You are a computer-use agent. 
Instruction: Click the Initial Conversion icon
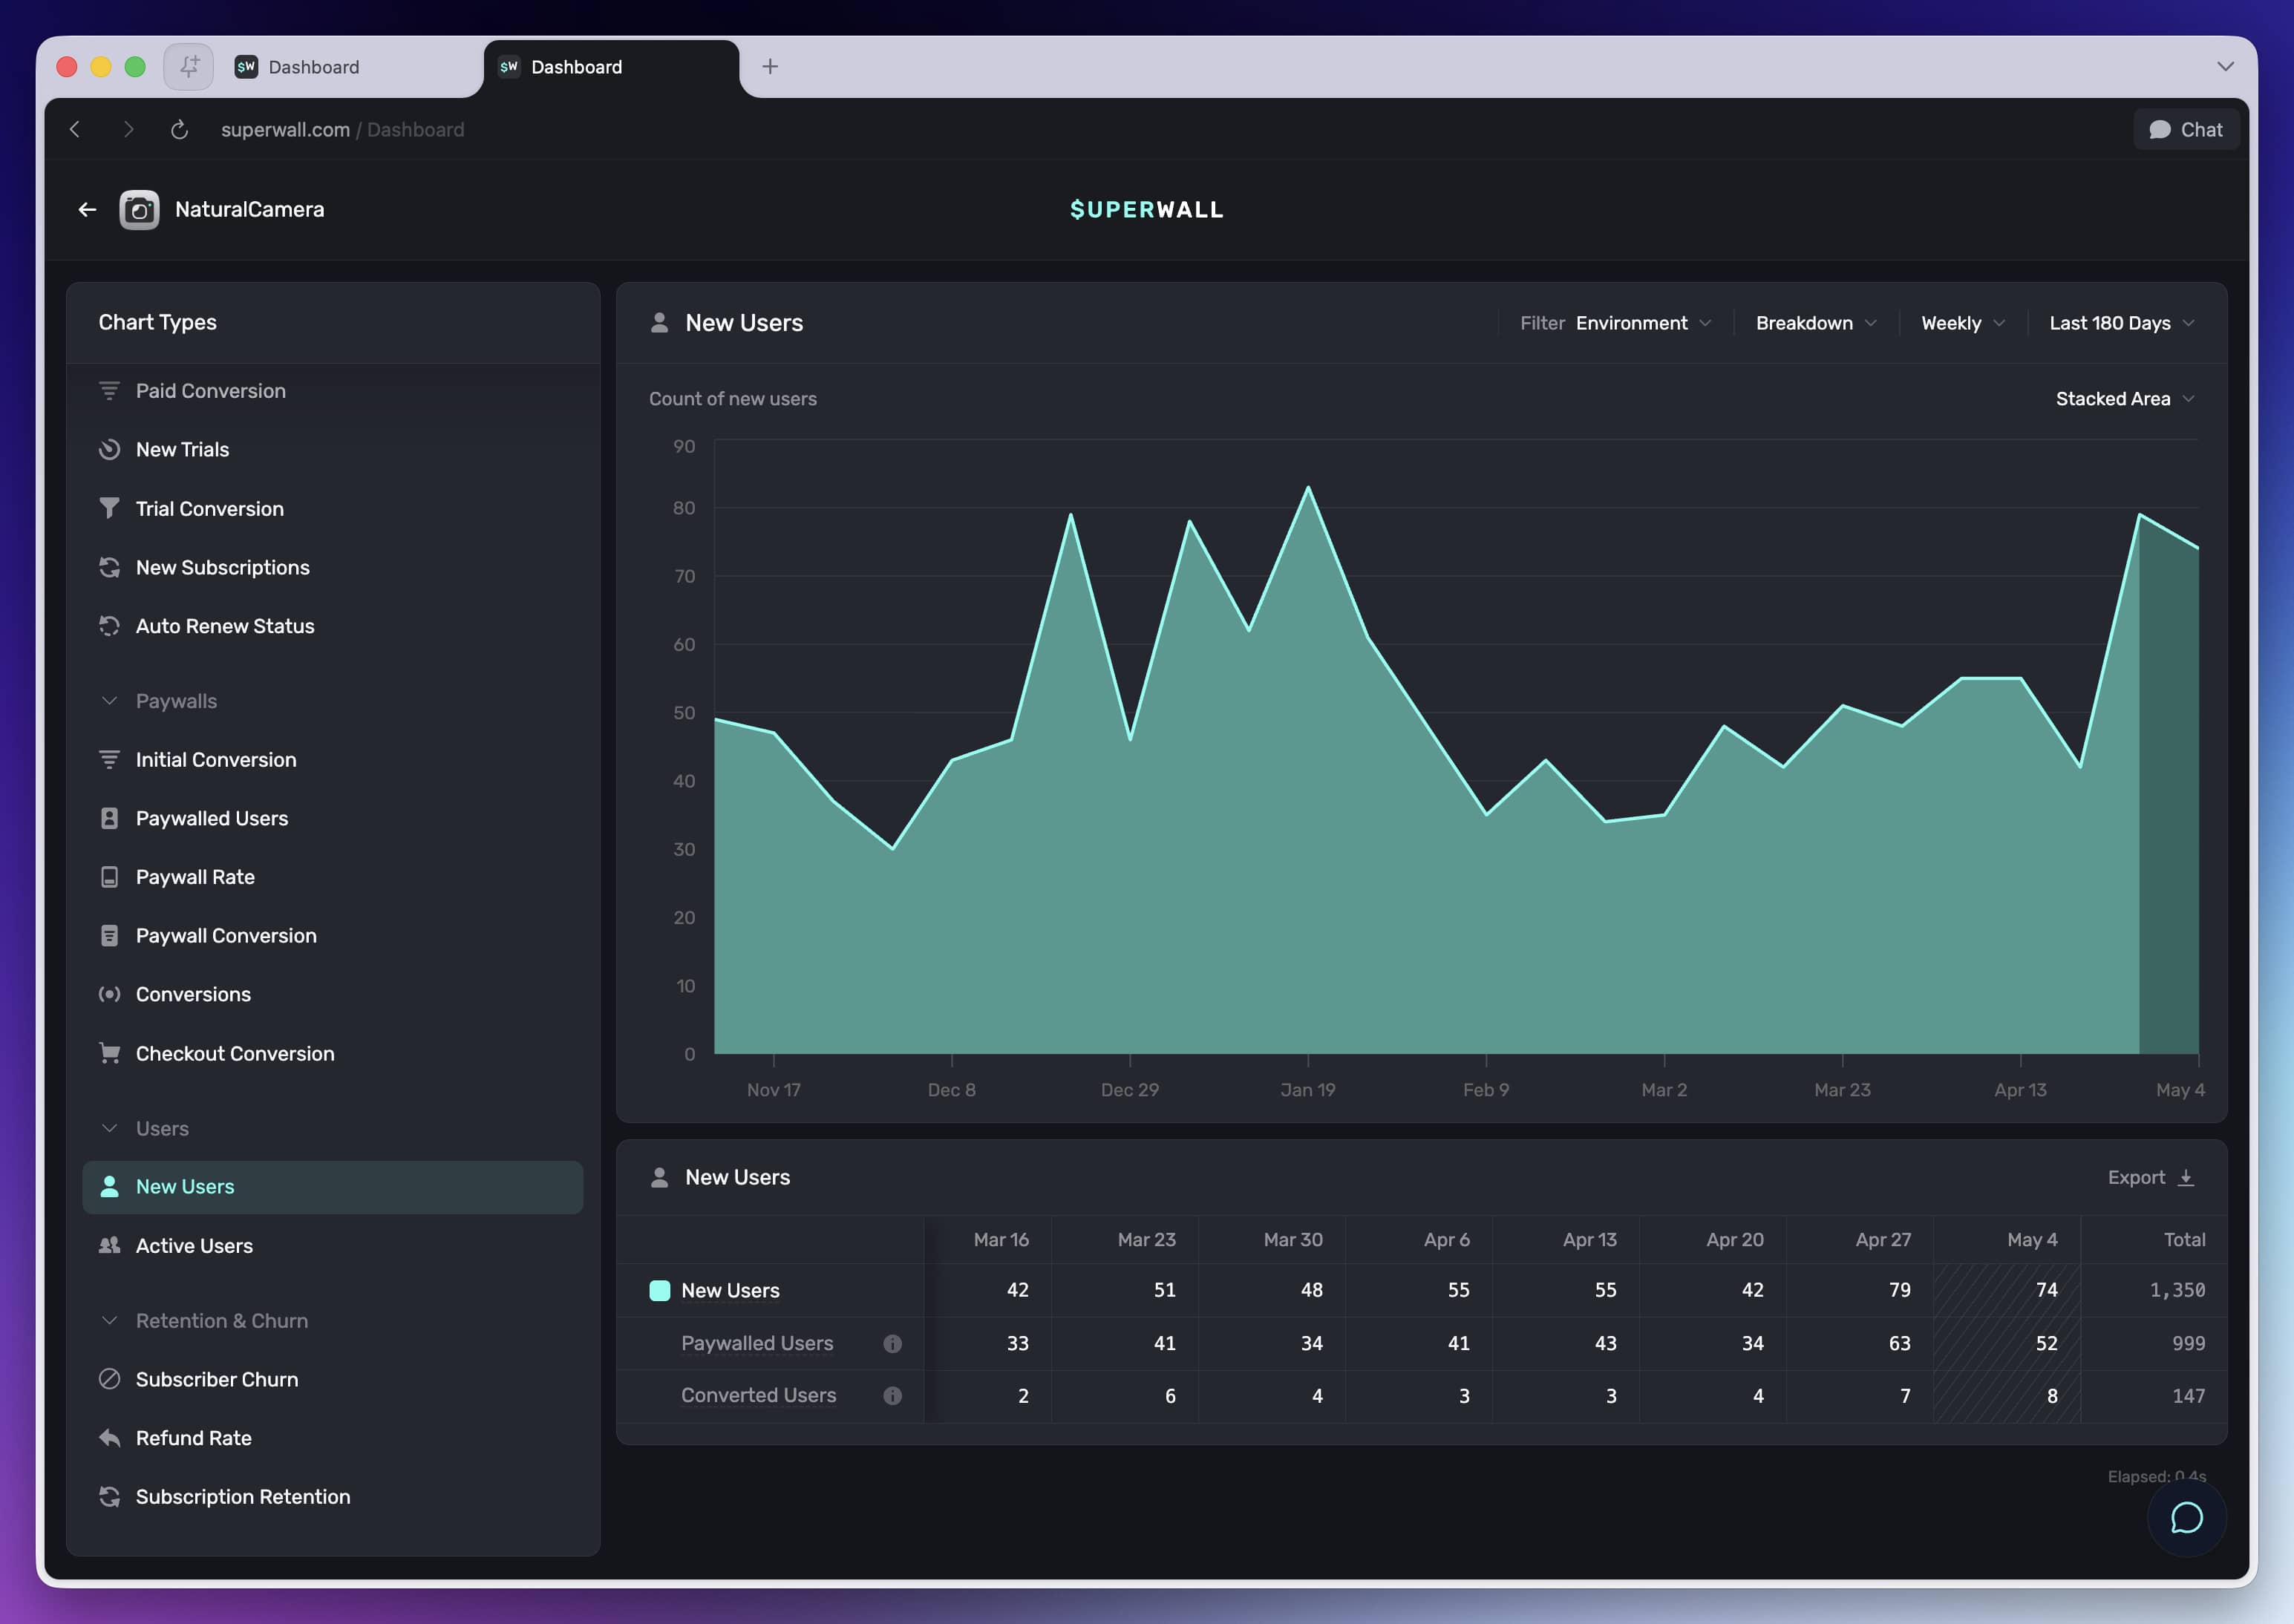(109, 760)
